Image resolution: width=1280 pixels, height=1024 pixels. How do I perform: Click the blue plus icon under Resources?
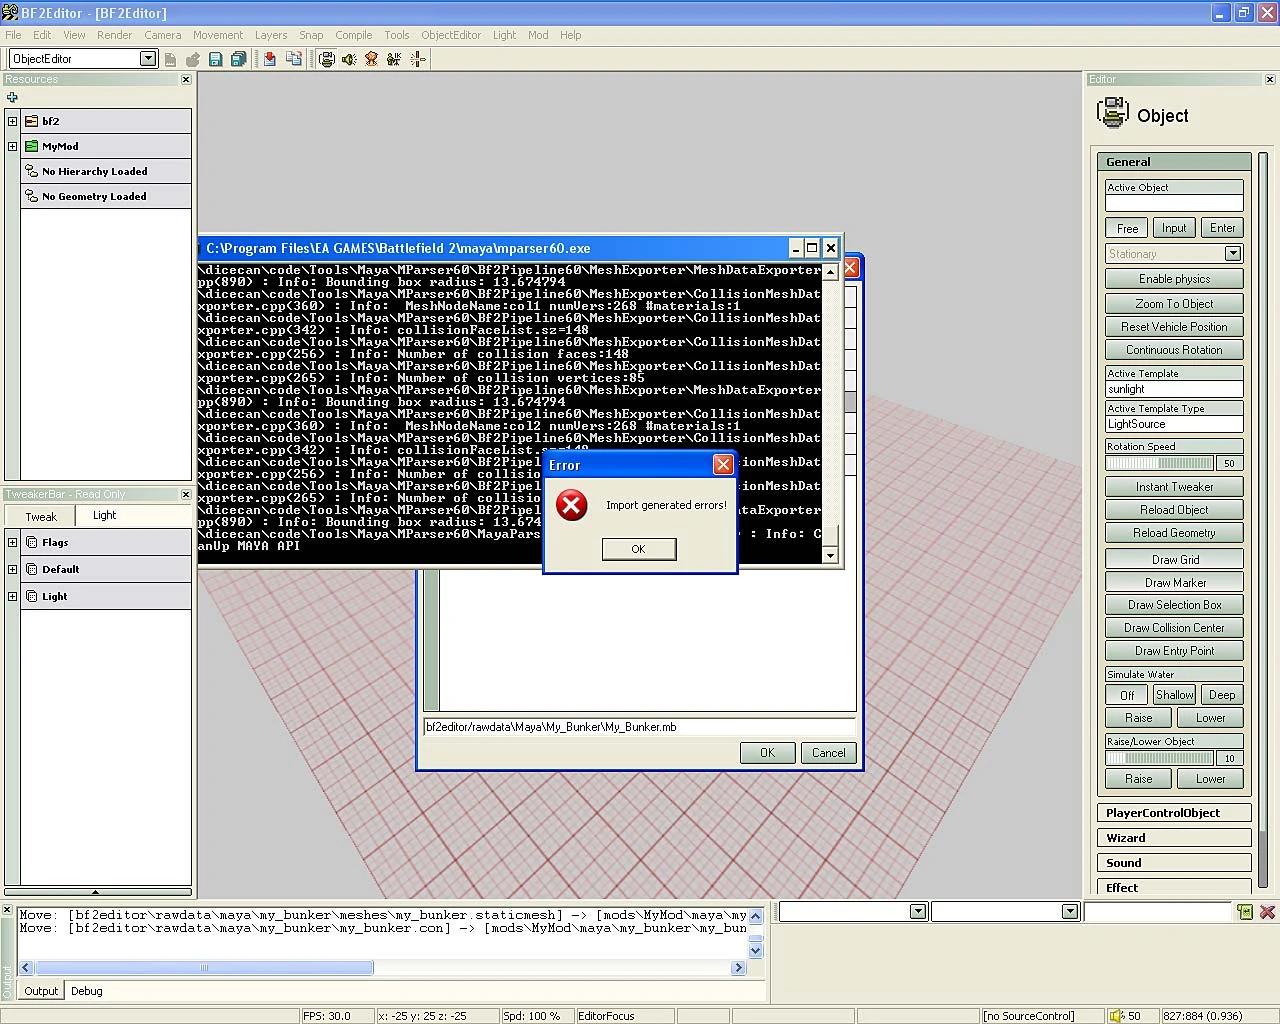coord(12,97)
